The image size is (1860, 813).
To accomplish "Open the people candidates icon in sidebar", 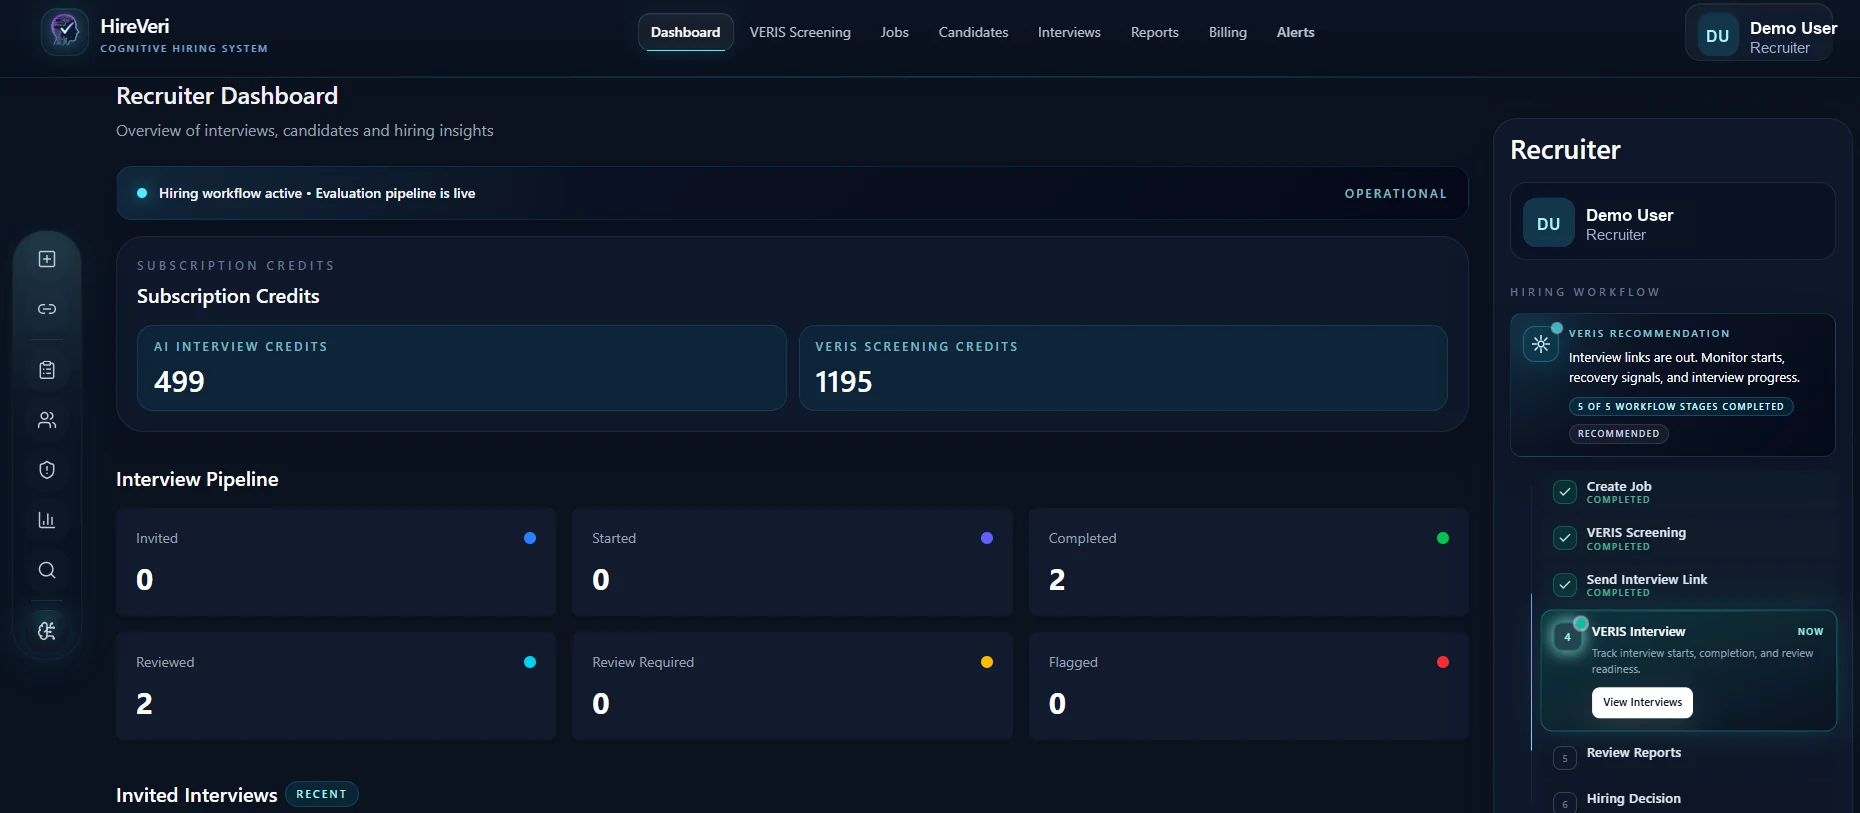I will (x=47, y=420).
